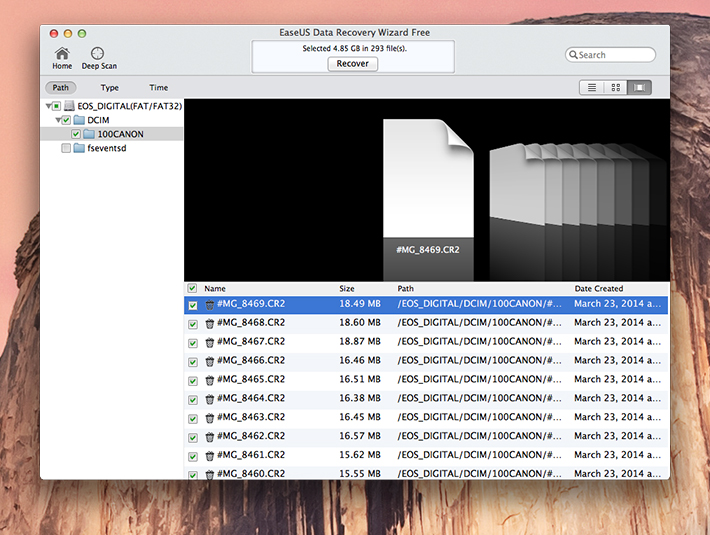The height and width of the screenshot is (535, 710).
Task: Switch to cover flow view
Action: click(x=639, y=87)
